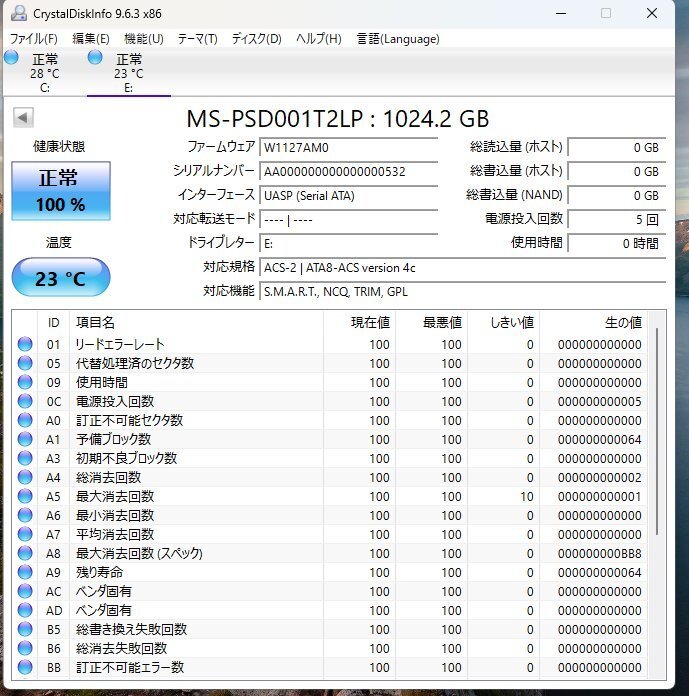Viewport: 689px width, 696px height.
Task: Click the 現在値 column header
Action: tap(360, 322)
